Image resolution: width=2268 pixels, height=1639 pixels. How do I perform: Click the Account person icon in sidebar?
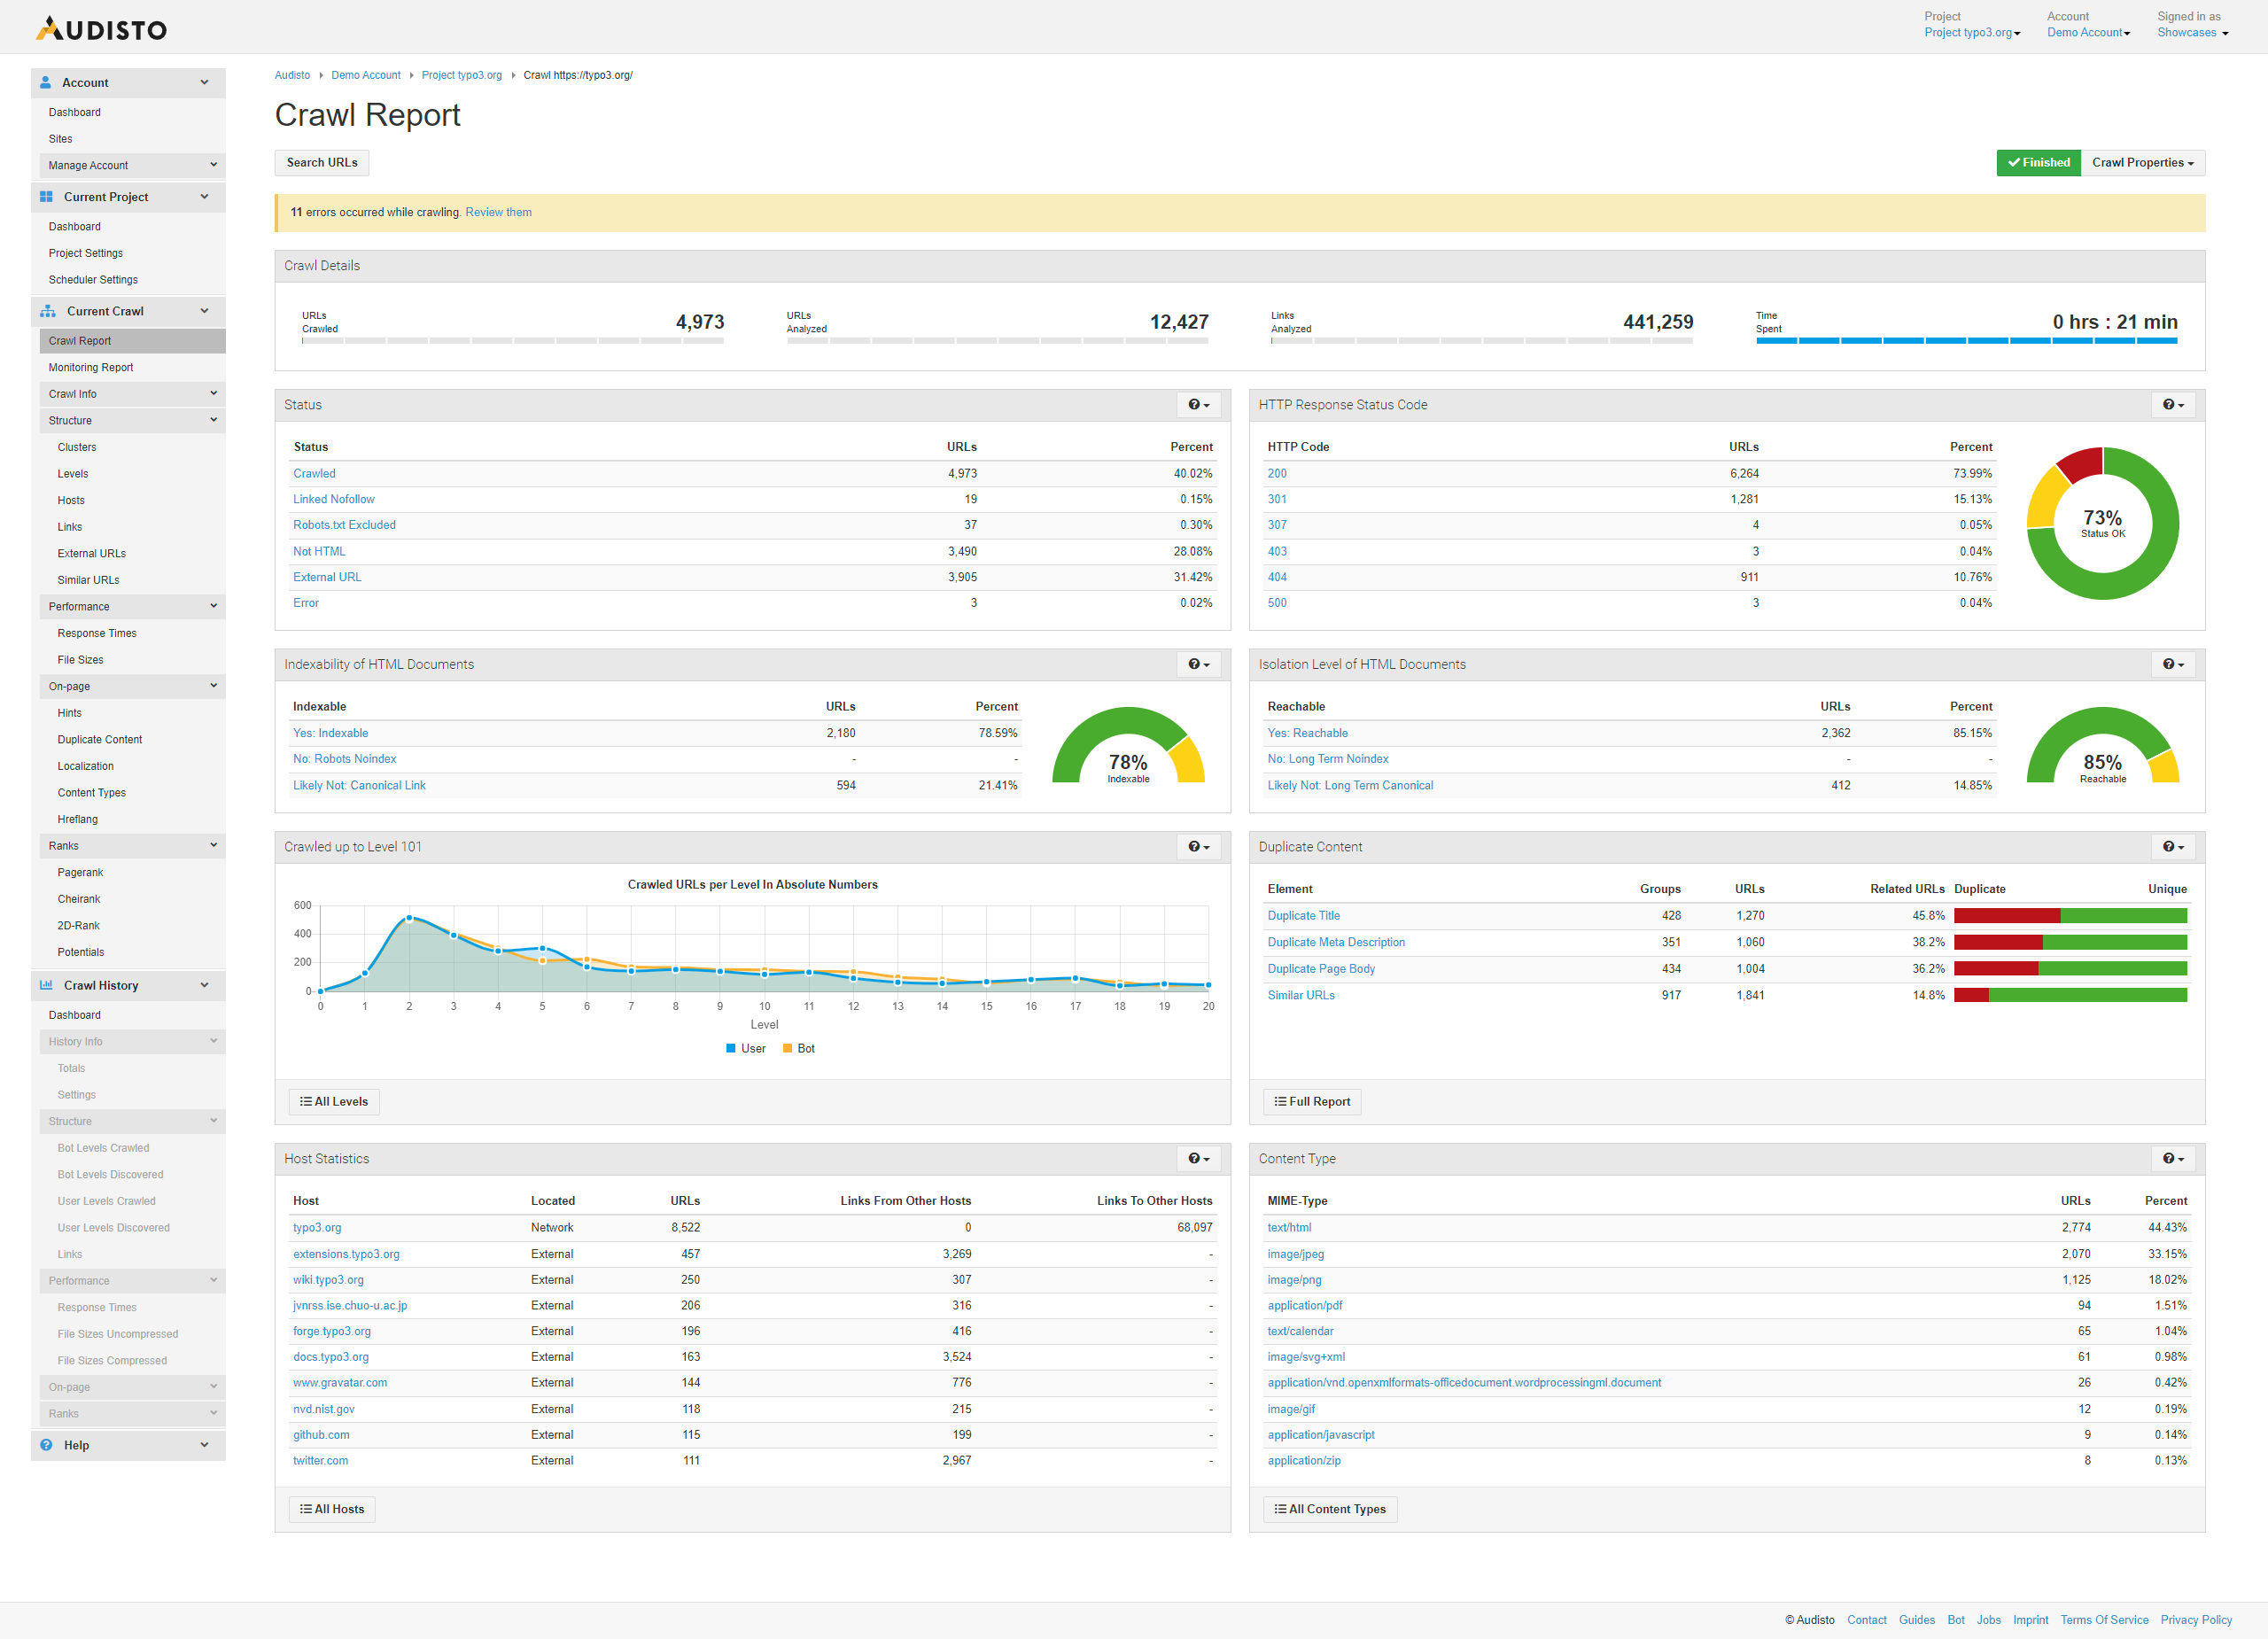tap(45, 83)
